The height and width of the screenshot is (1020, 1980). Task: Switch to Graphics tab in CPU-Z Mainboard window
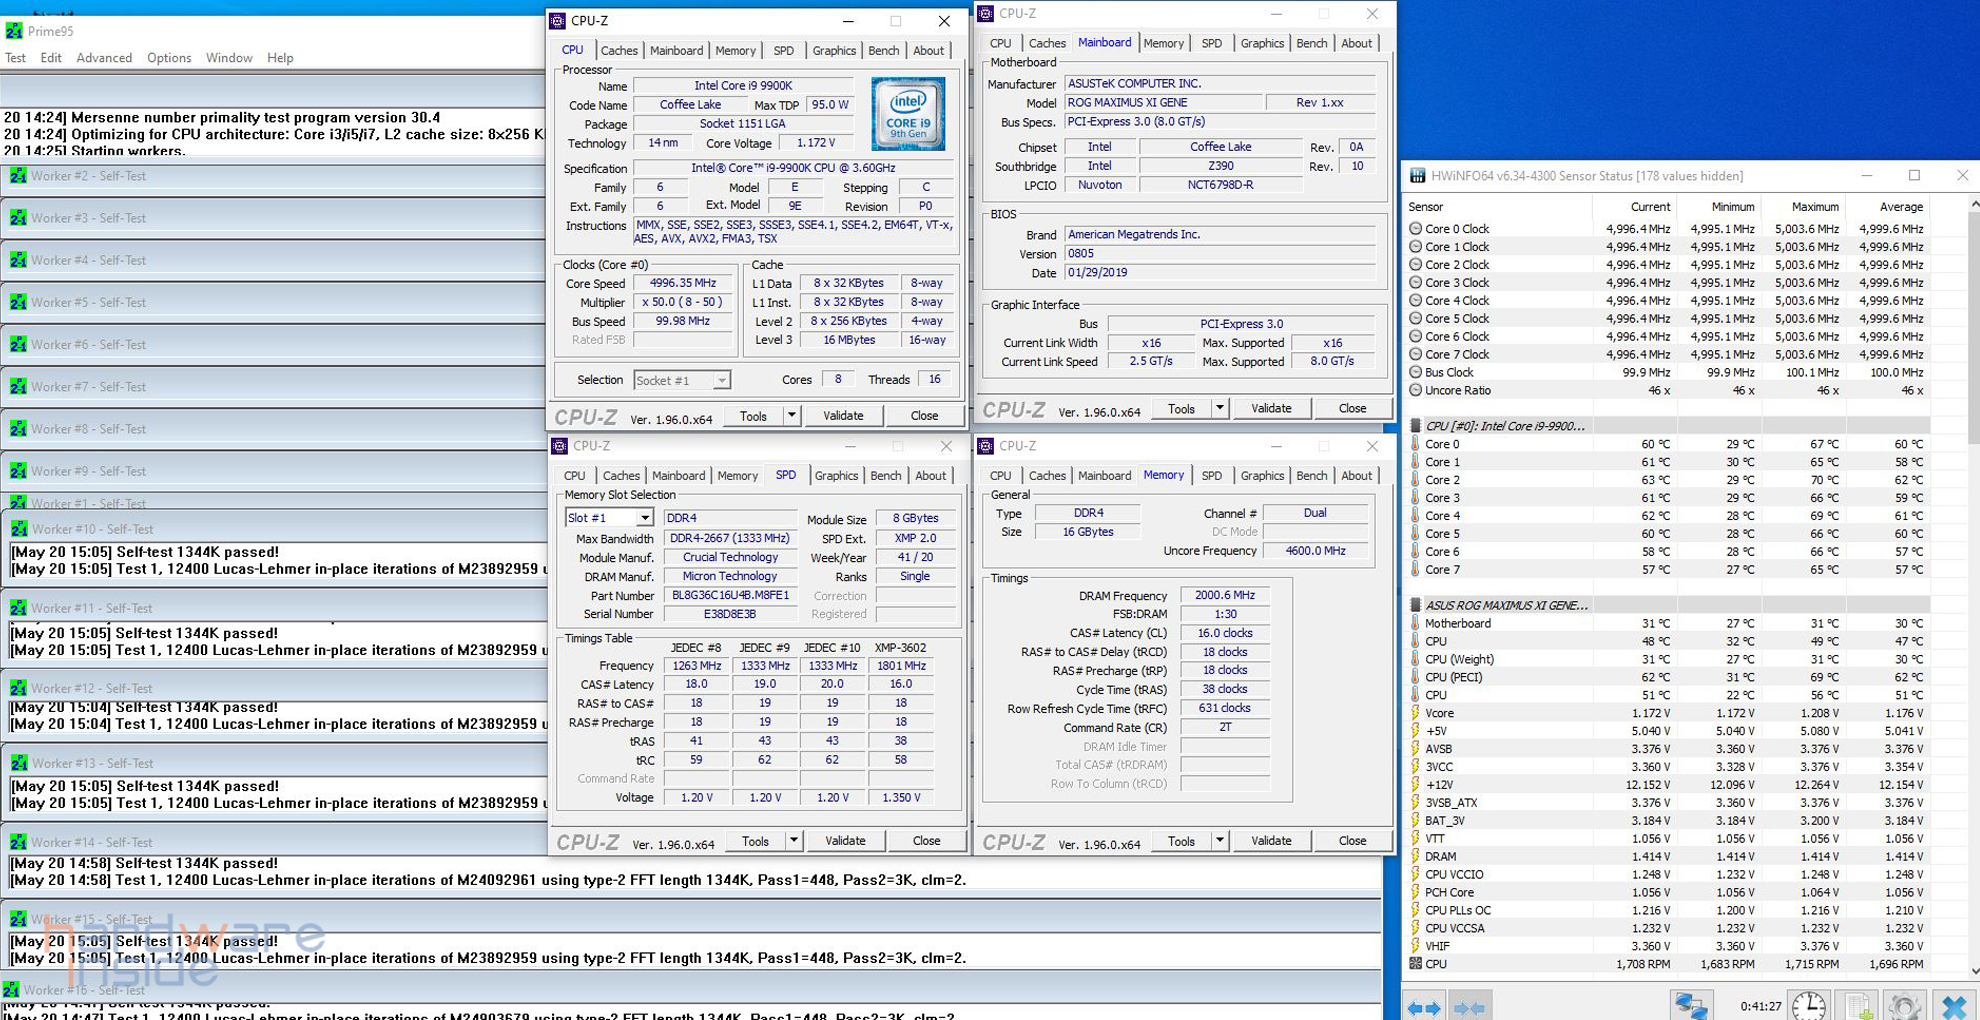click(x=1262, y=43)
